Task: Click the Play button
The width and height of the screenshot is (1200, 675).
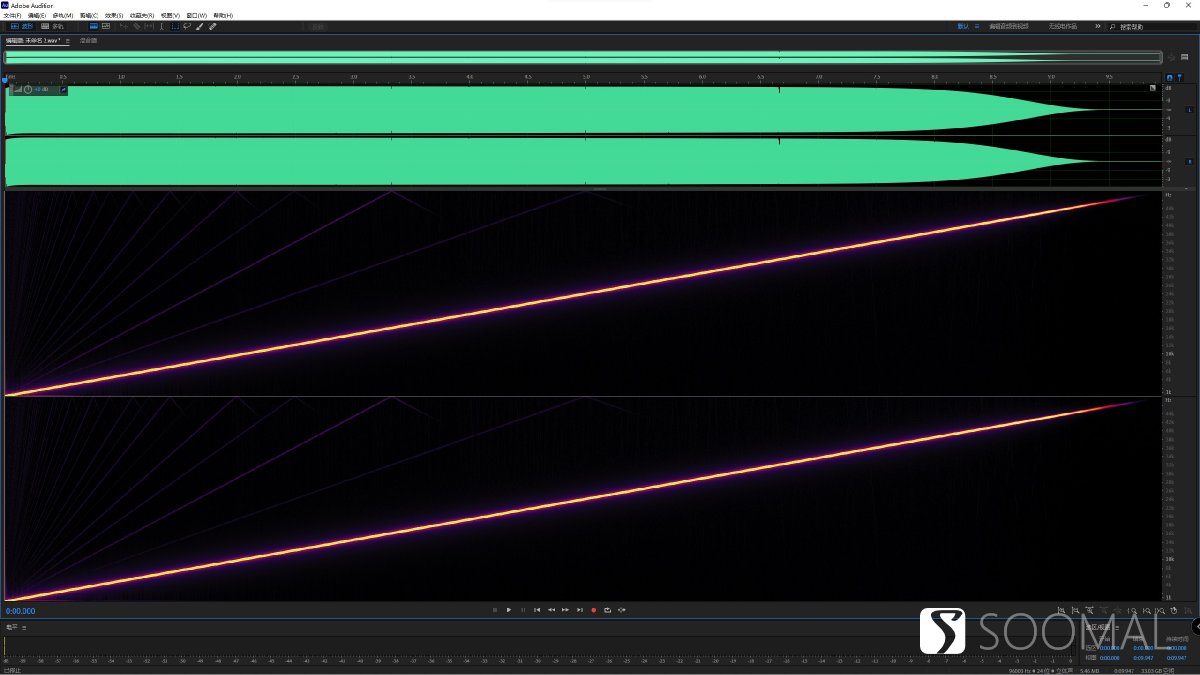Action: [508, 610]
